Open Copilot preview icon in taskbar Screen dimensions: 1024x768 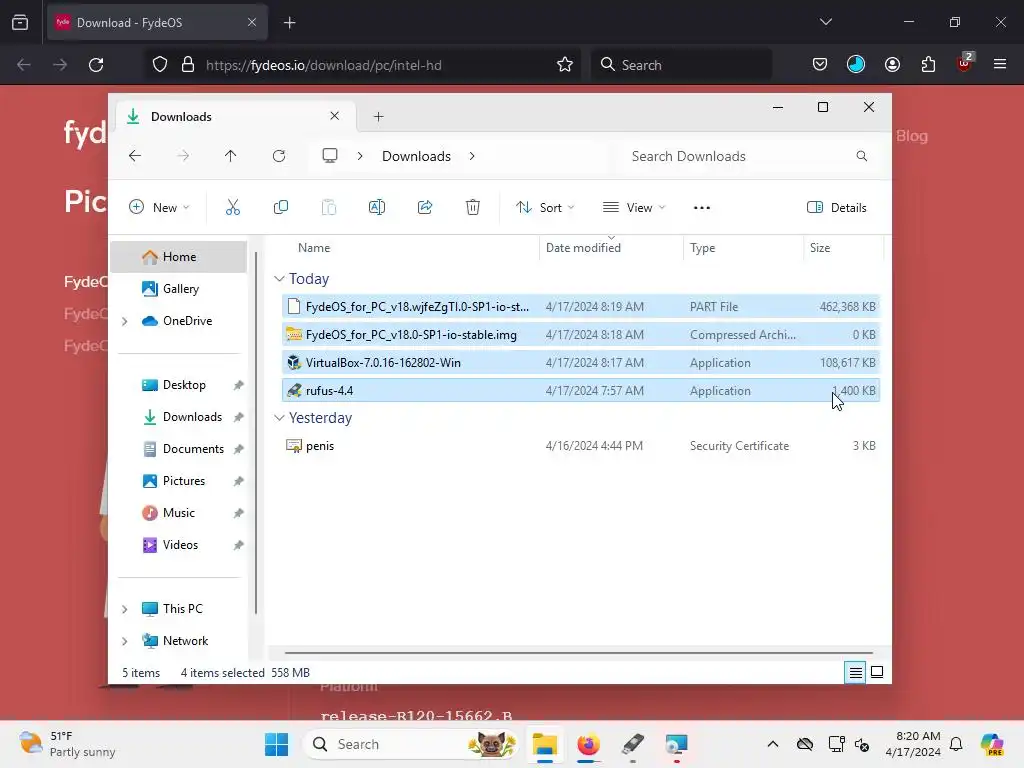(991, 744)
